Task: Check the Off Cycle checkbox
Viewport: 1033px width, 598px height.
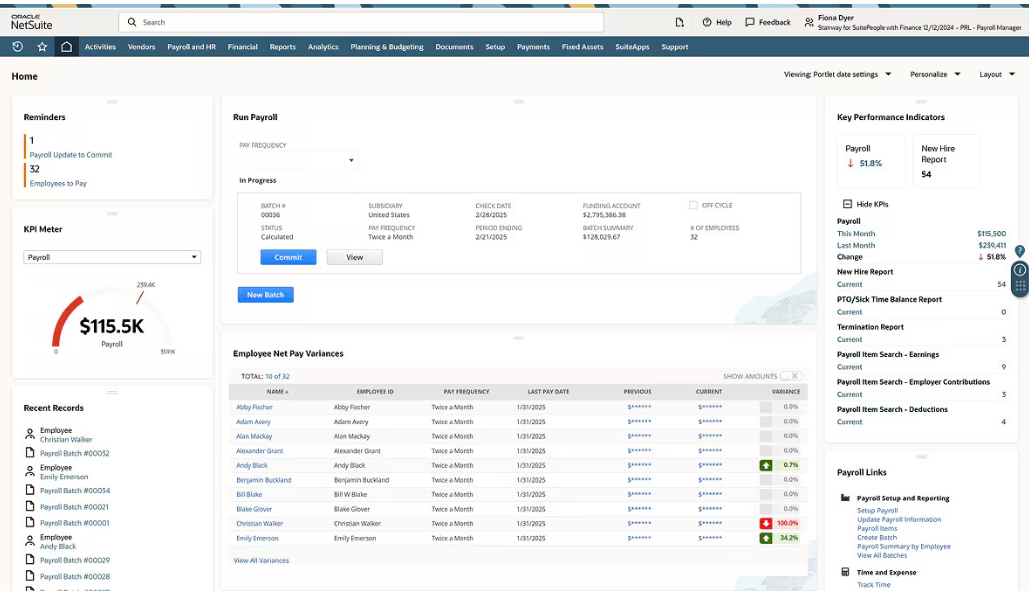Action: pos(693,205)
